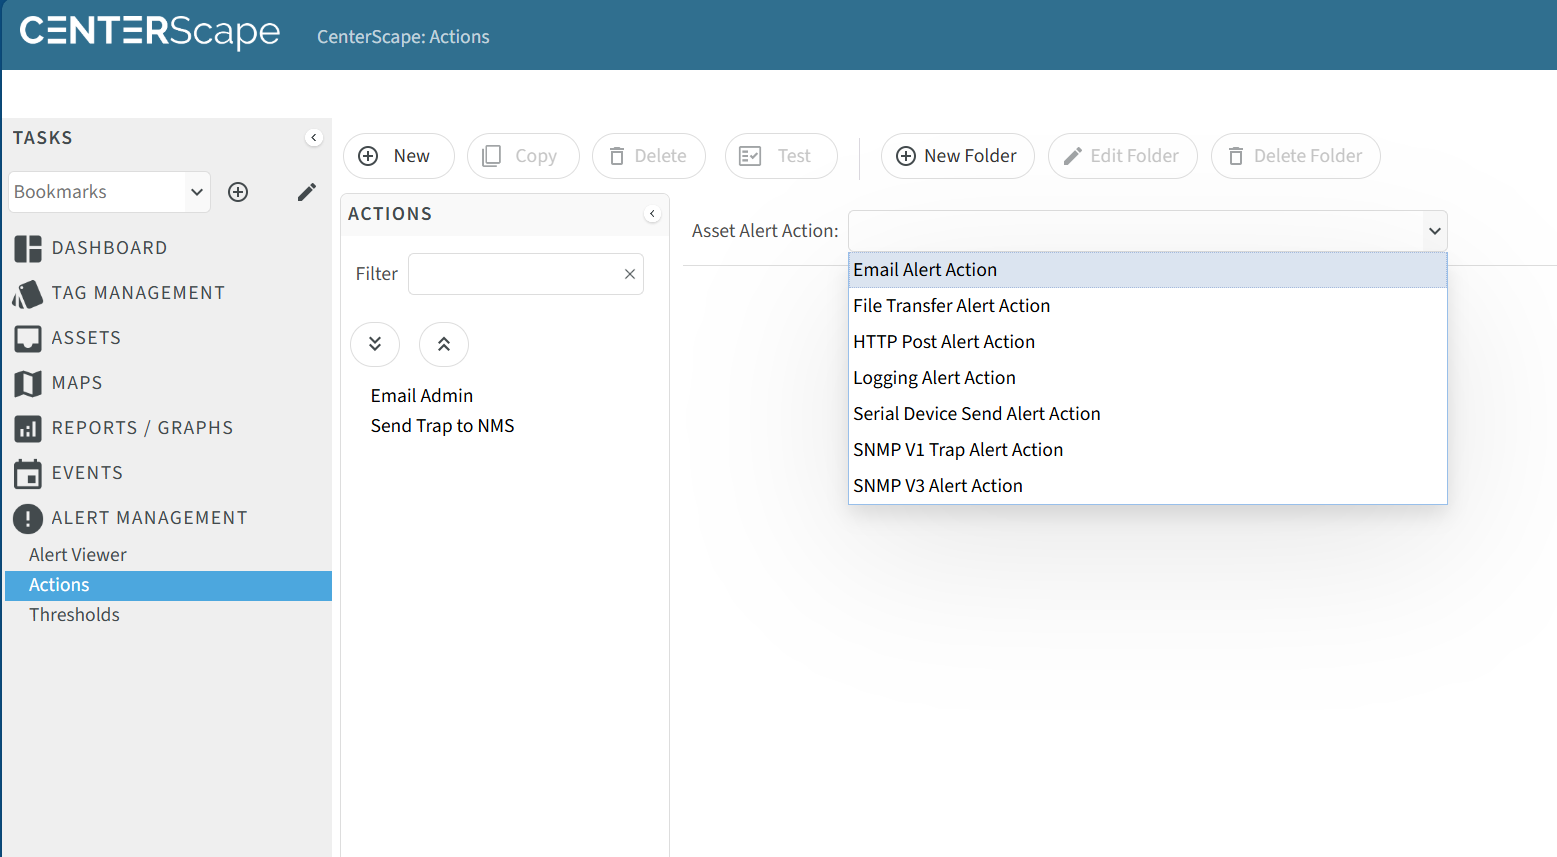Select Email Admin in actions list
The height and width of the screenshot is (857, 1557).
click(421, 396)
